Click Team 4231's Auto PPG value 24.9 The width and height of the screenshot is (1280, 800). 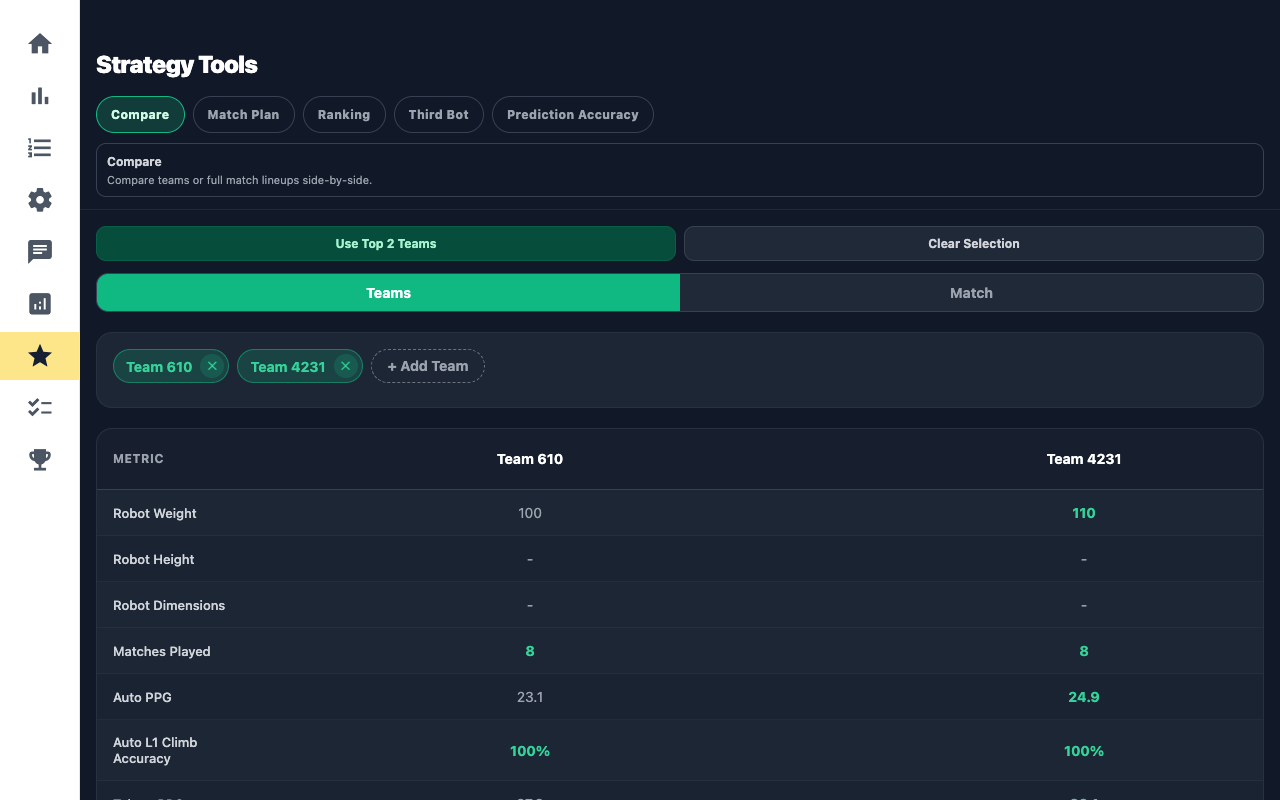(1084, 697)
